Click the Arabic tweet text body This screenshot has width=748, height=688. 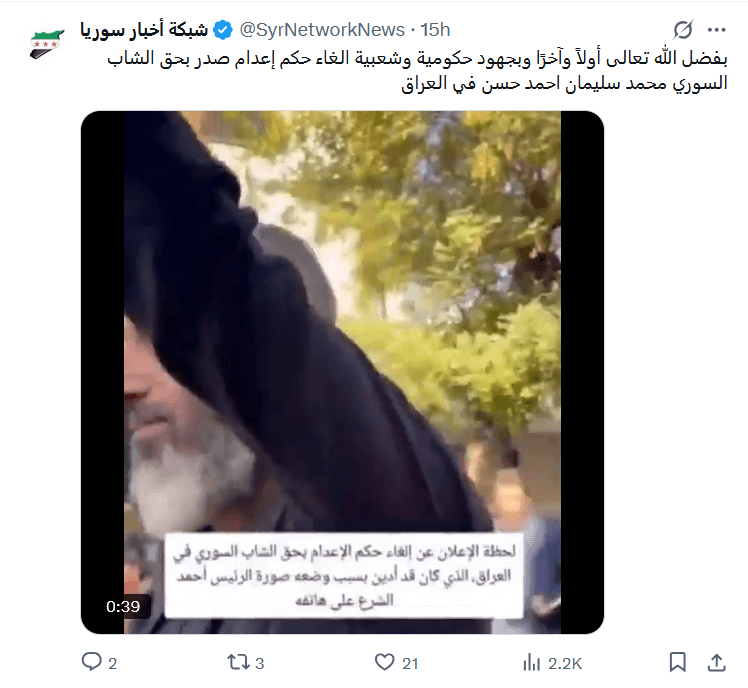(x=417, y=71)
